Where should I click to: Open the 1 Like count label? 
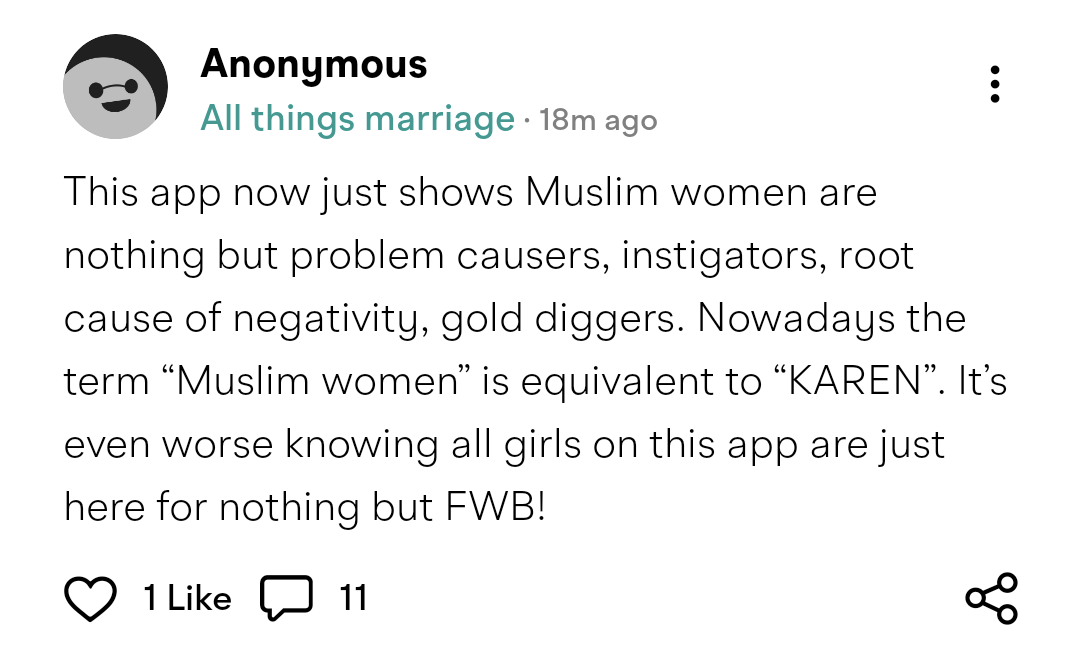[x=187, y=598]
